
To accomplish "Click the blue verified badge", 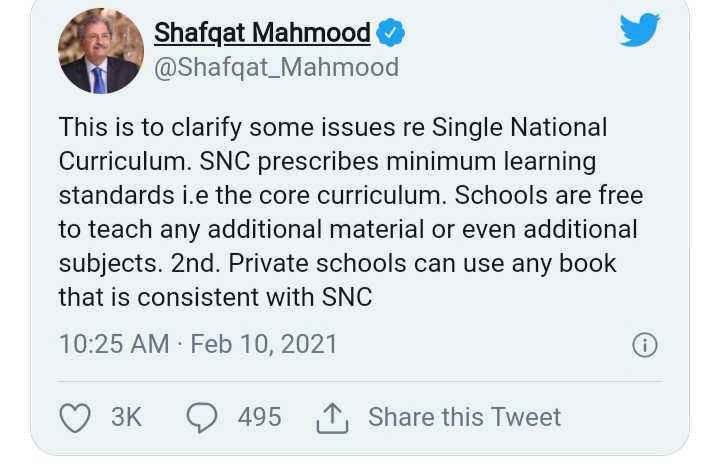I will click(390, 33).
